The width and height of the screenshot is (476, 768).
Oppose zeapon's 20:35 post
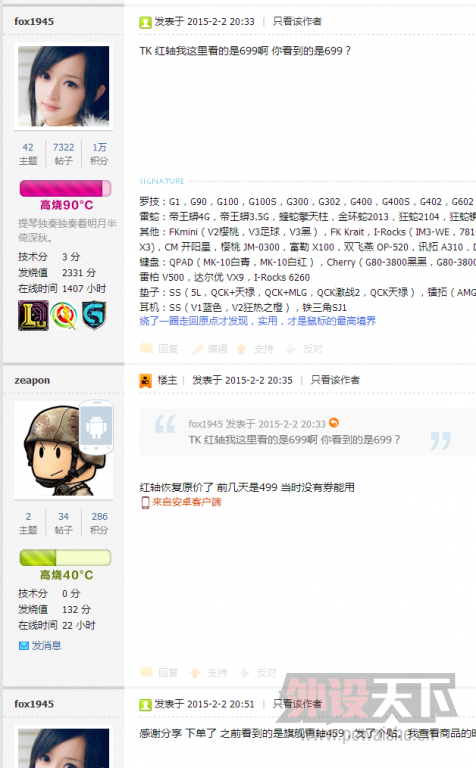266,673
